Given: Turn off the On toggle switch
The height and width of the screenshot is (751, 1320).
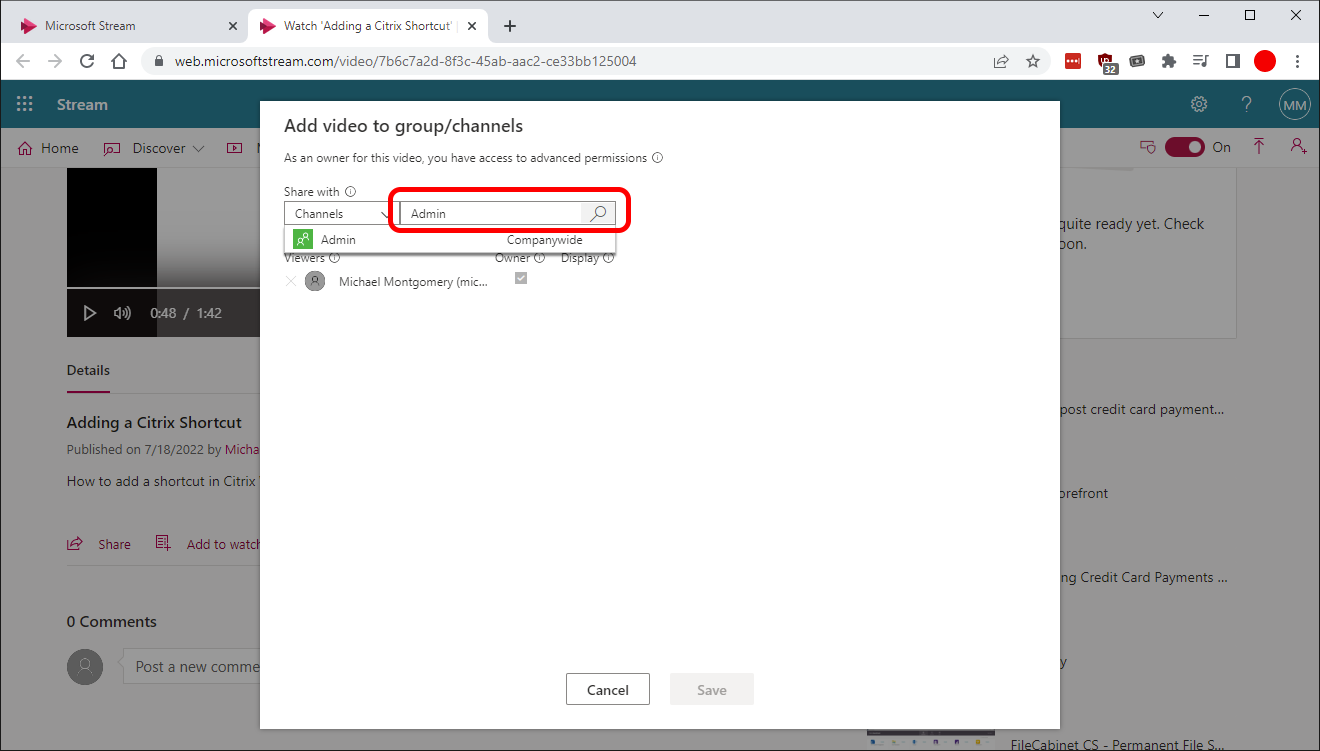Looking at the screenshot, I should pyautogui.click(x=1185, y=147).
